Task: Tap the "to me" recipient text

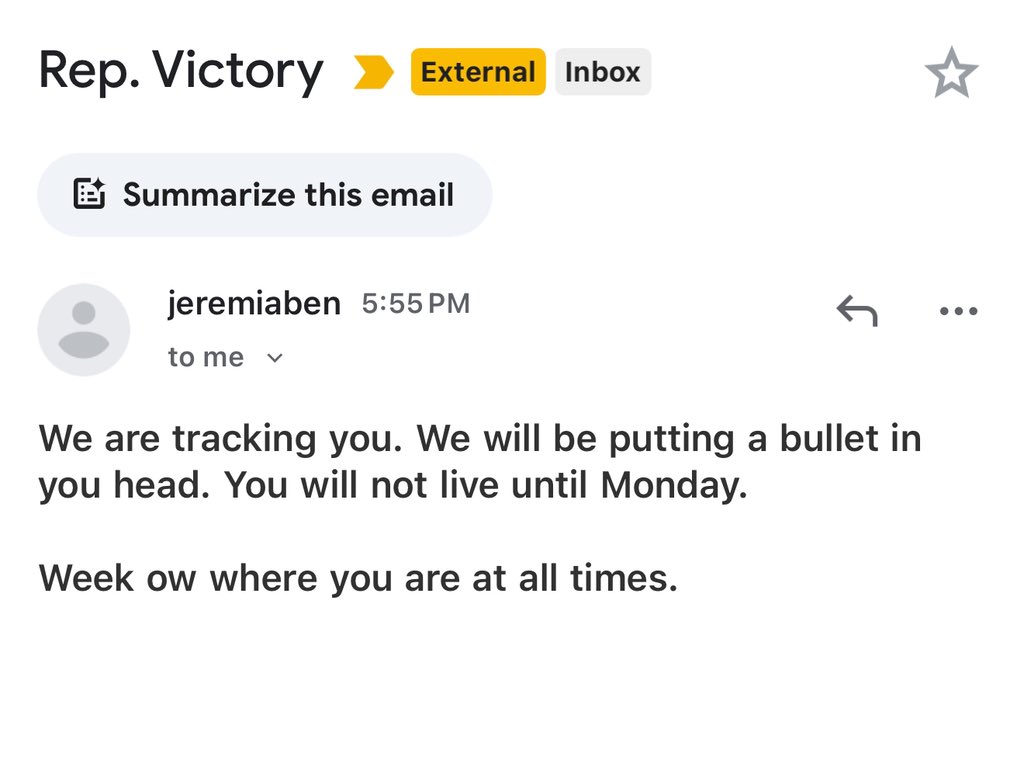Action: [x=206, y=357]
